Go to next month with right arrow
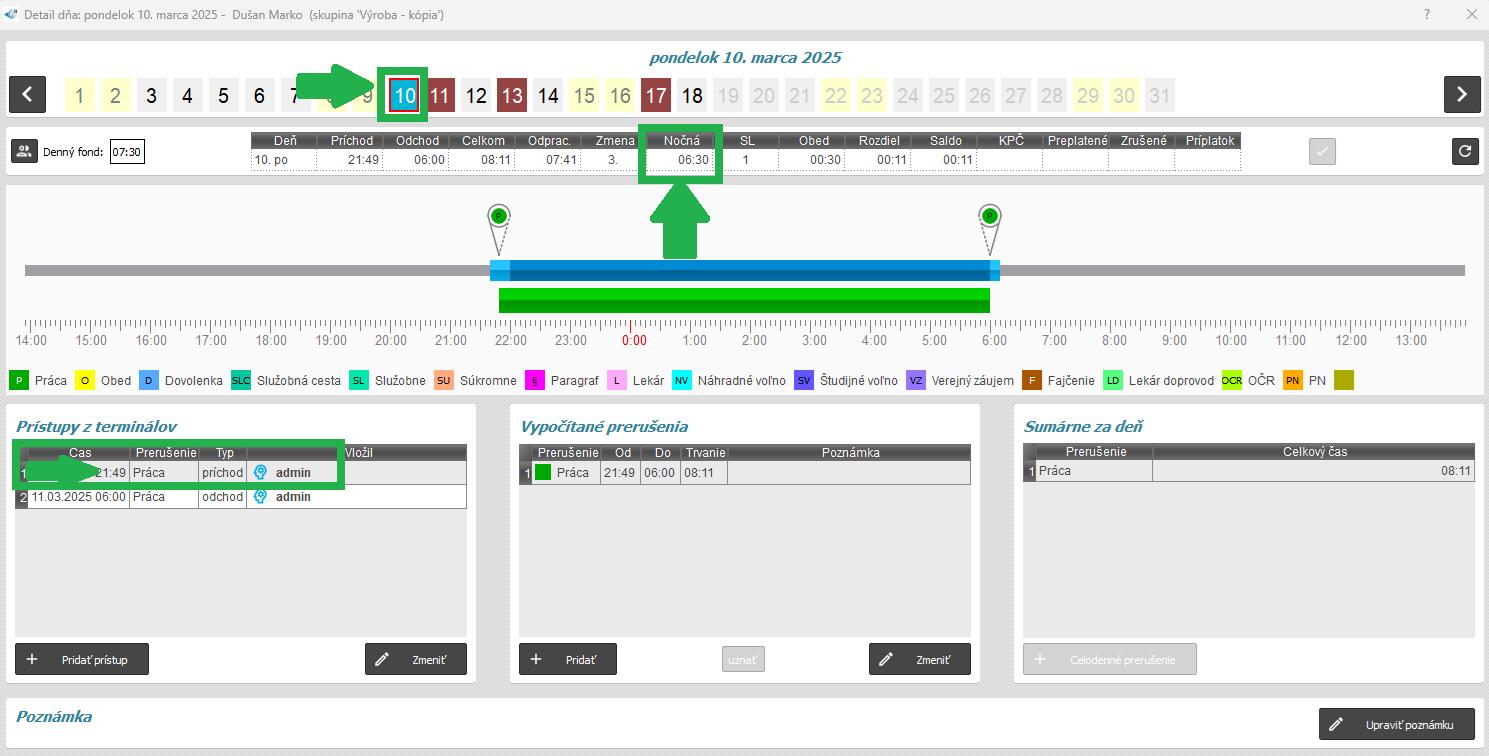The width and height of the screenshot is (1489, 756). tap(1461, 95)
